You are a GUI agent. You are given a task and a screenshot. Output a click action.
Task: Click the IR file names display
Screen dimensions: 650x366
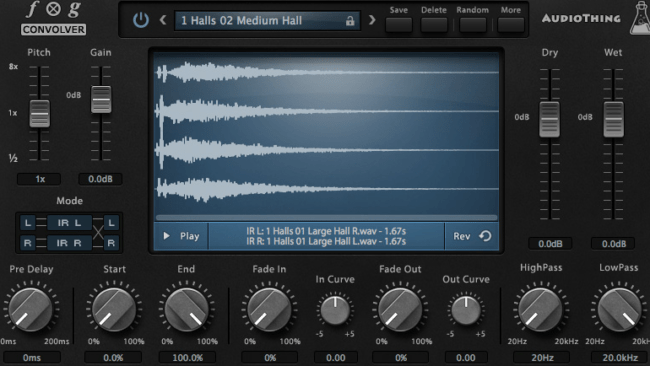(326, 236)
